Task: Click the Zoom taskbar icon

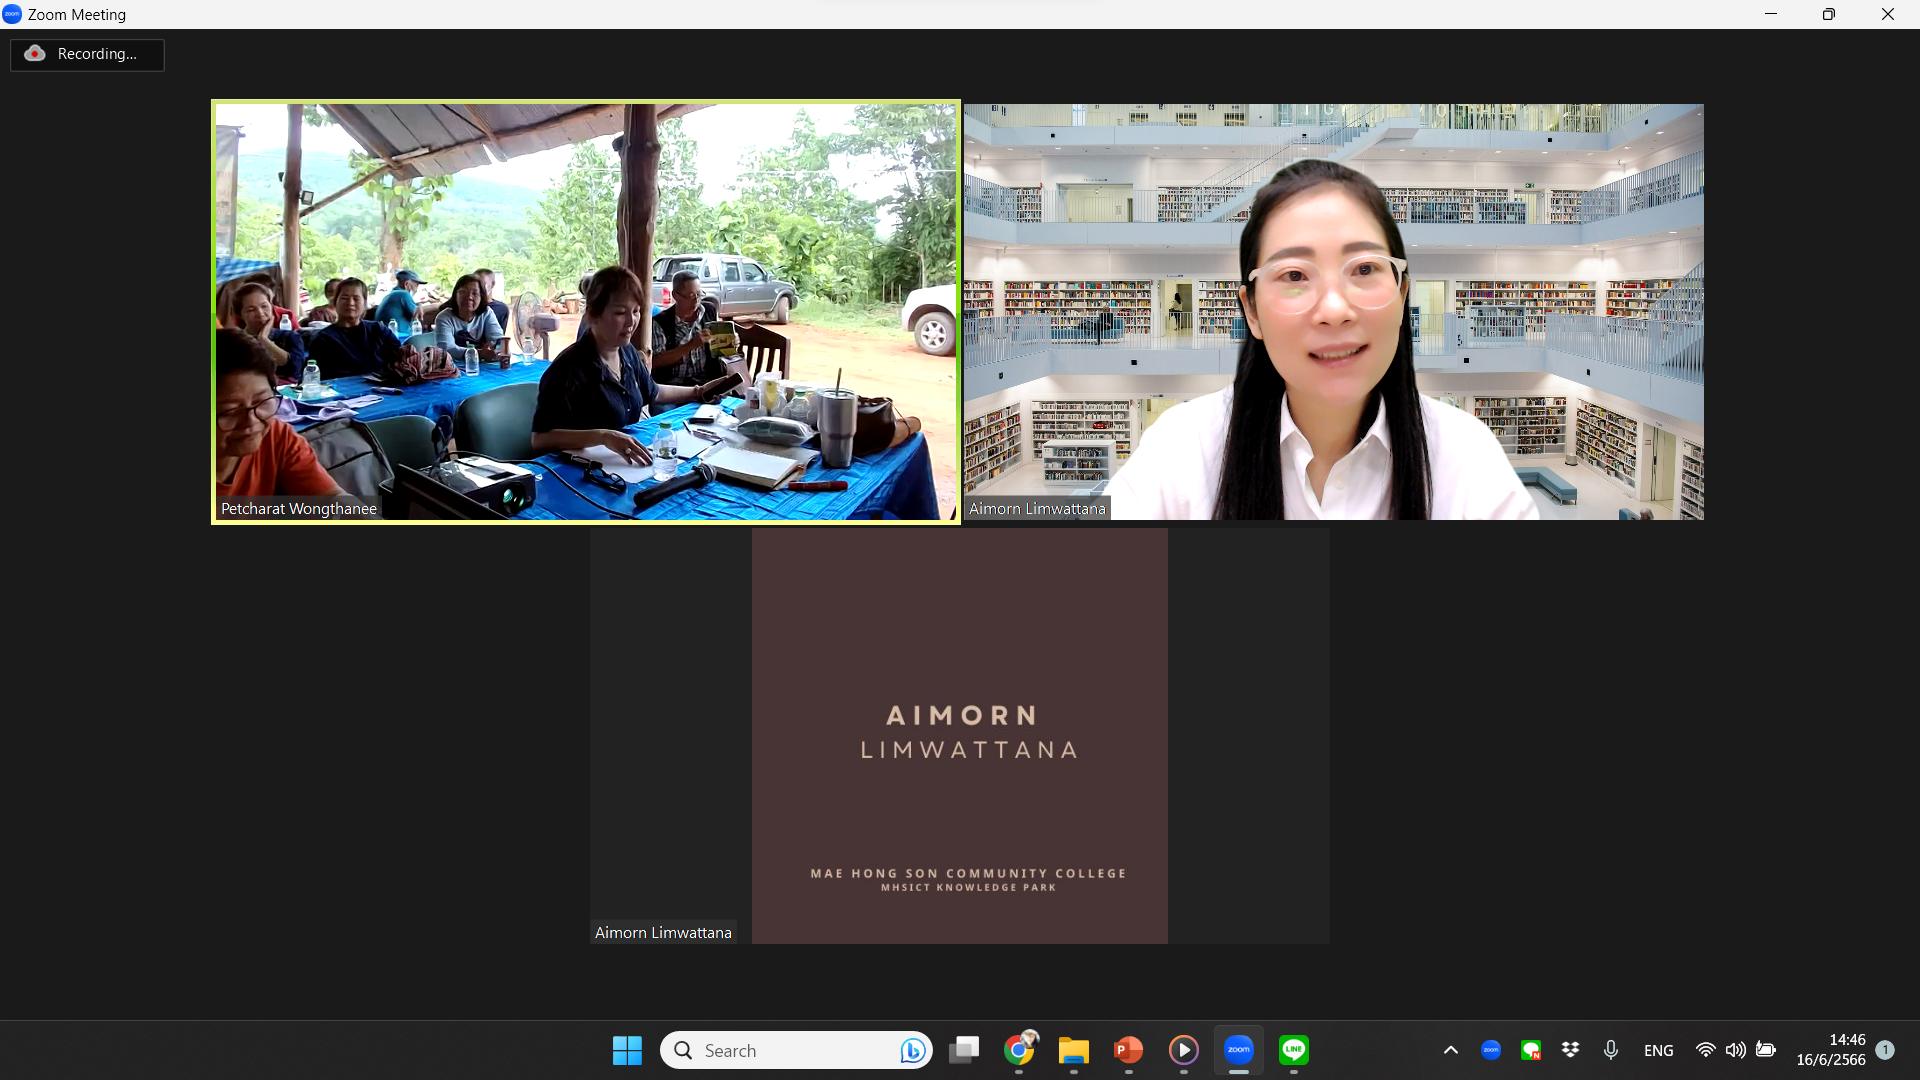Action: (x=1239, y=1050)
